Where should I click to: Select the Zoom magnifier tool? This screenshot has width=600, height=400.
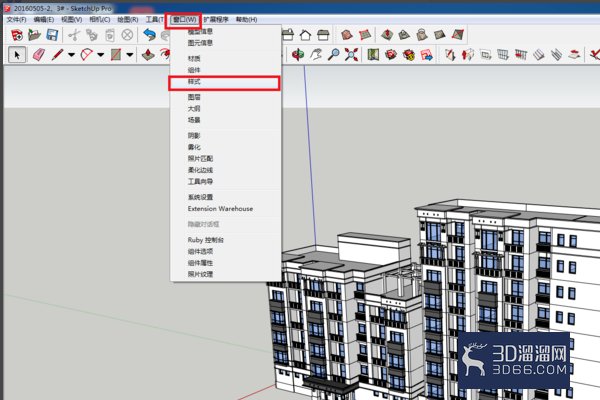pyautogui.click(x=334, y=55)
